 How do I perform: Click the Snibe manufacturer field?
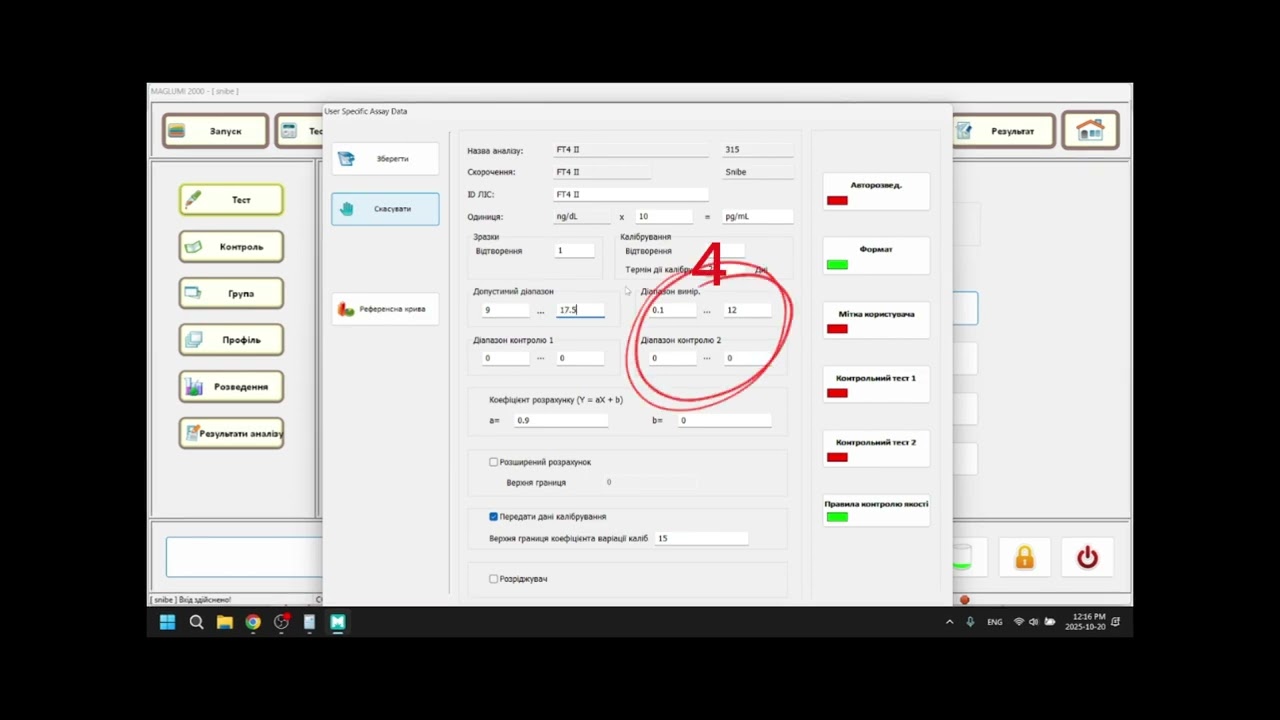[x=758, y=172]
